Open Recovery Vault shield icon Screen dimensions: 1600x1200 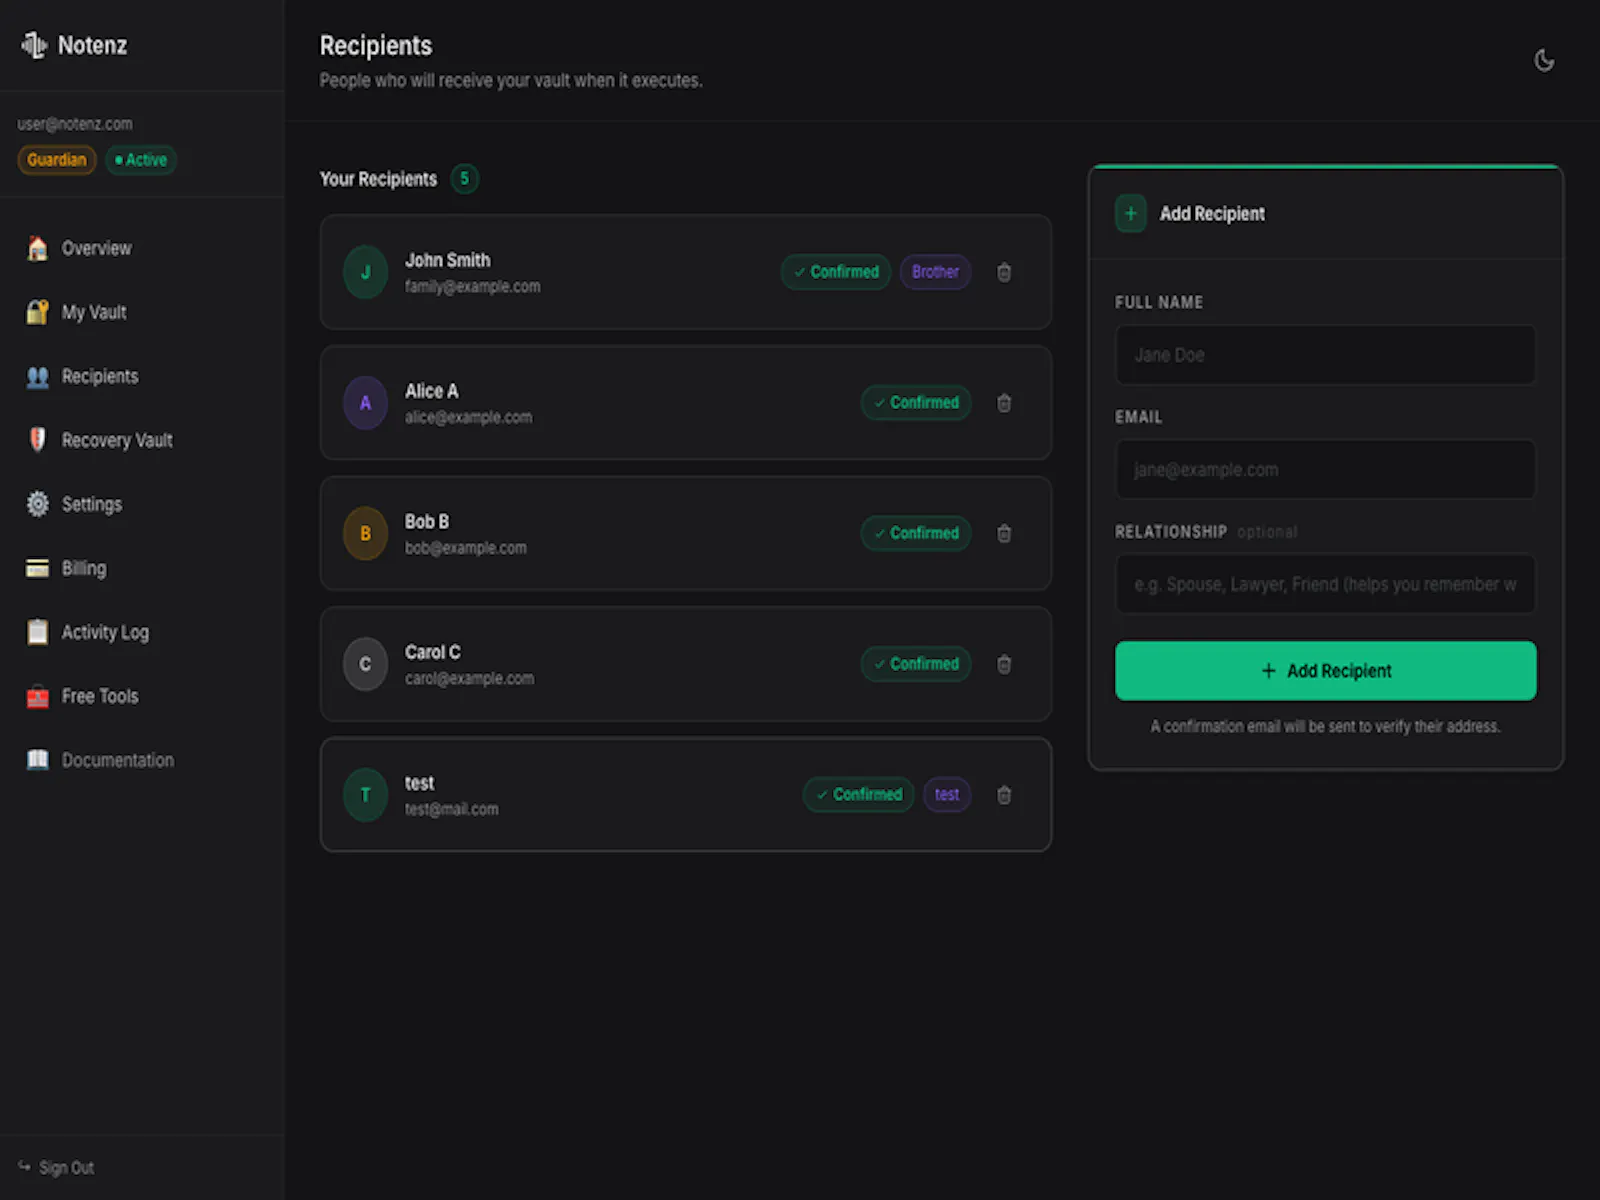pyautogui.click(x=38, y=440)
